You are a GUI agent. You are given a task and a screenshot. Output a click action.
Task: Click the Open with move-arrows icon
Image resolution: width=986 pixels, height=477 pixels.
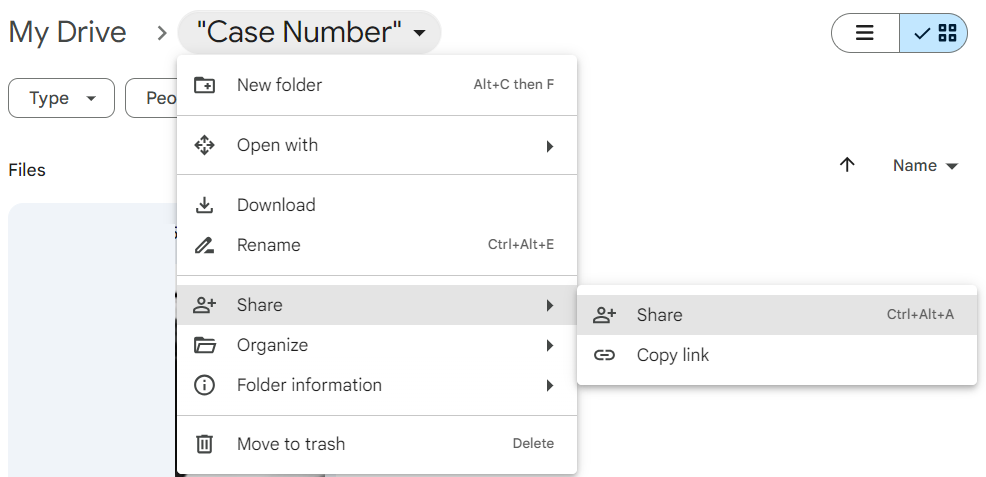coord(204,145)
